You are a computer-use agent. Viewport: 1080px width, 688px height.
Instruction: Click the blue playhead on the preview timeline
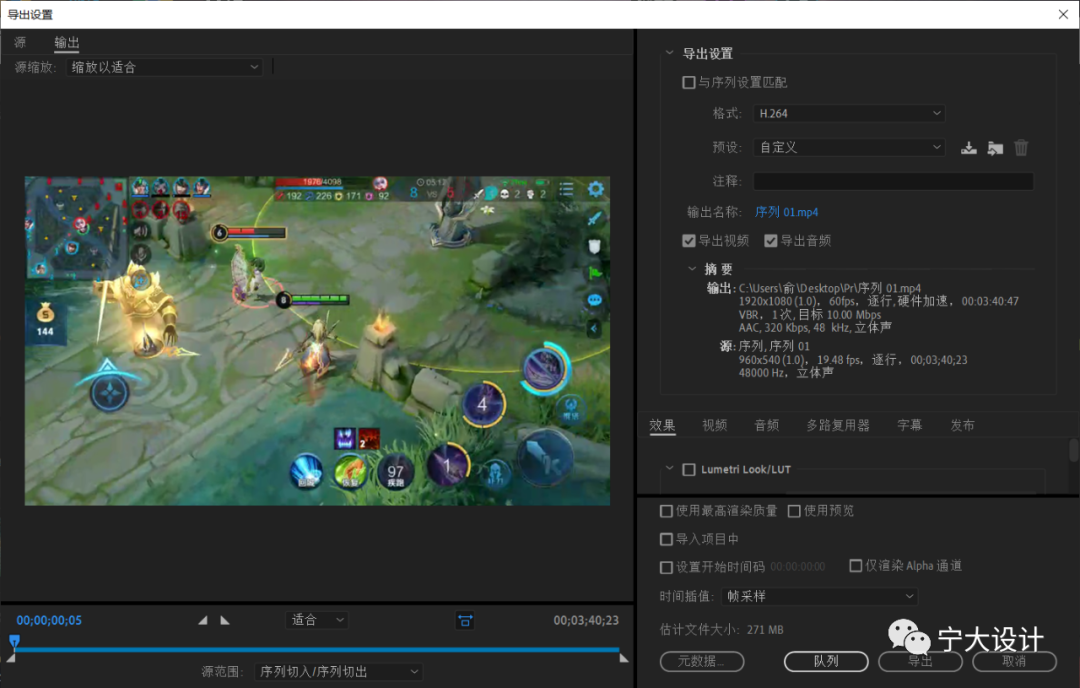pyautogui.click(x=14, y=642)
